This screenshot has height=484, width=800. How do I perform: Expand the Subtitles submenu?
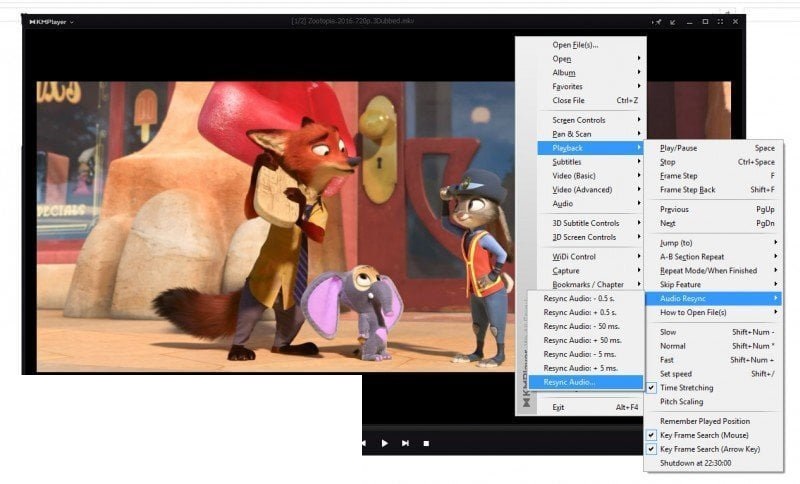591,162
